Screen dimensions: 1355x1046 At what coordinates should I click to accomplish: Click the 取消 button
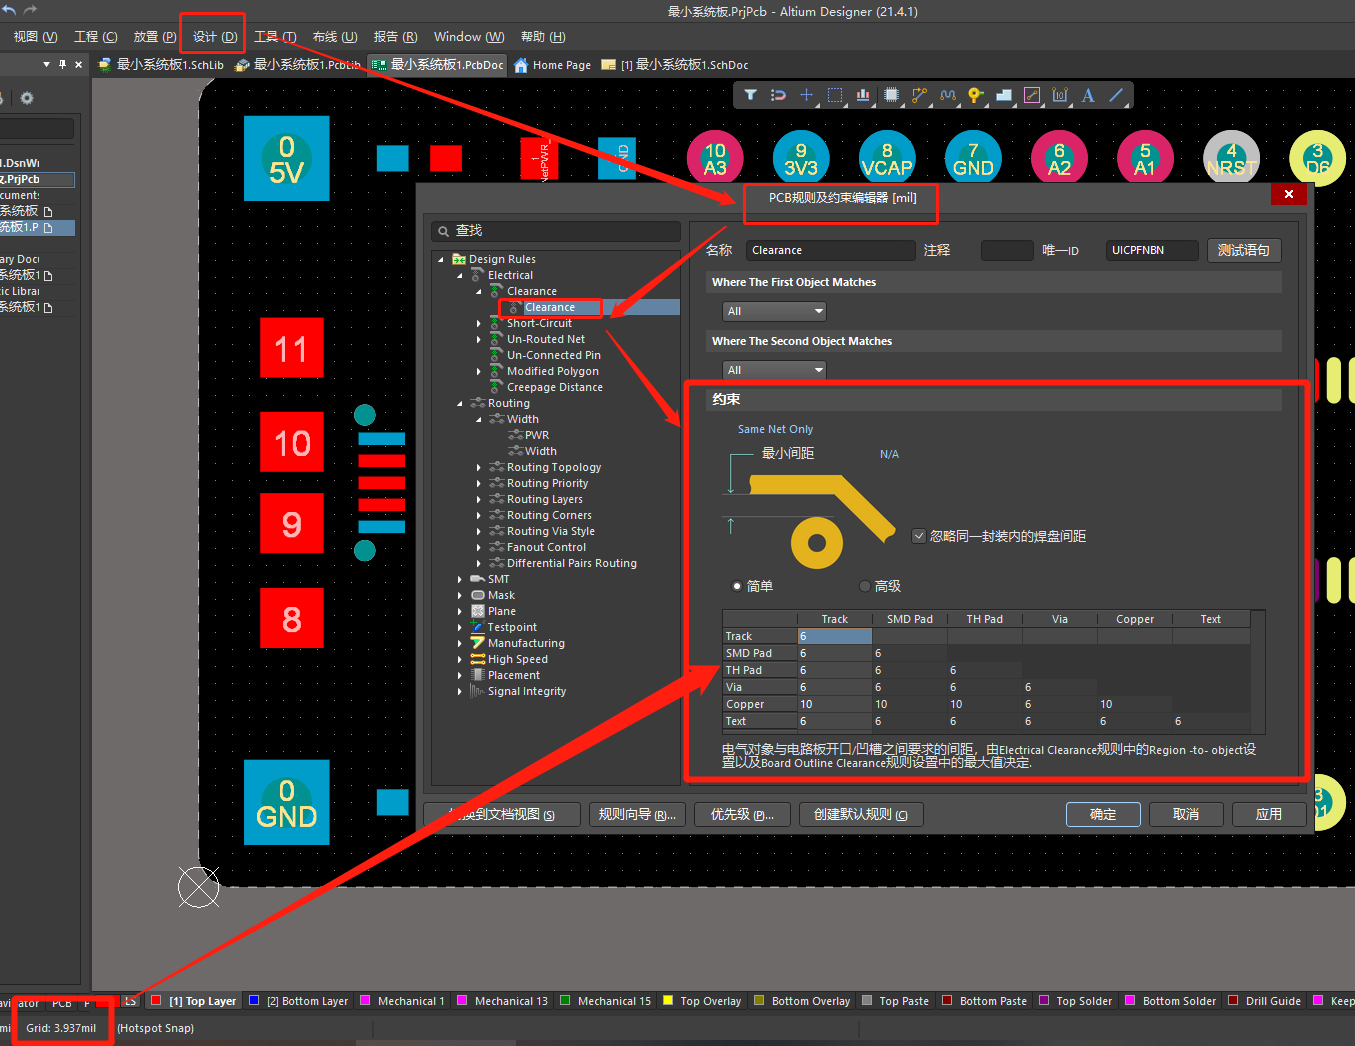pos(1186,814)
